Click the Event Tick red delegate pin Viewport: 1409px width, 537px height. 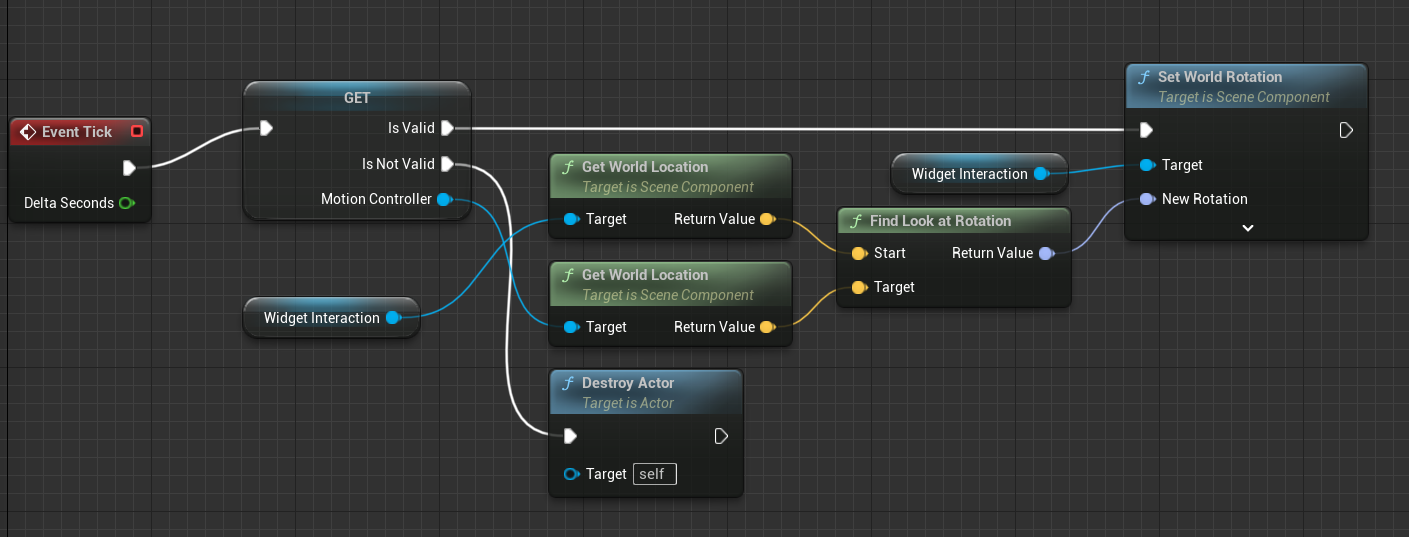coord(137,131)
